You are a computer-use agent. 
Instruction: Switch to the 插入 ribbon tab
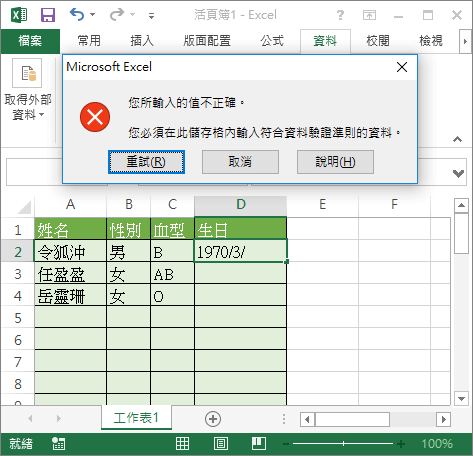(142, 41)
